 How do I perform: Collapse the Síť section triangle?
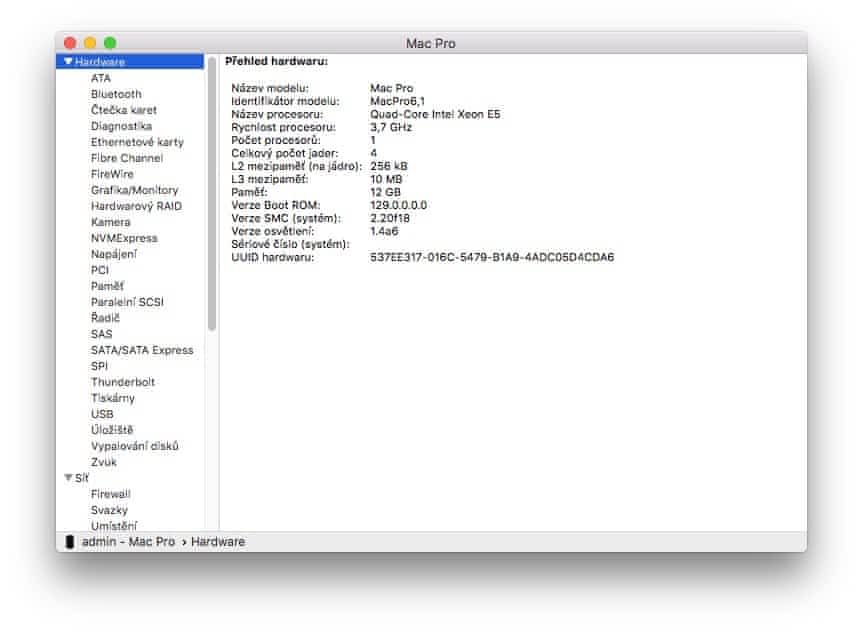click(68, 478)
